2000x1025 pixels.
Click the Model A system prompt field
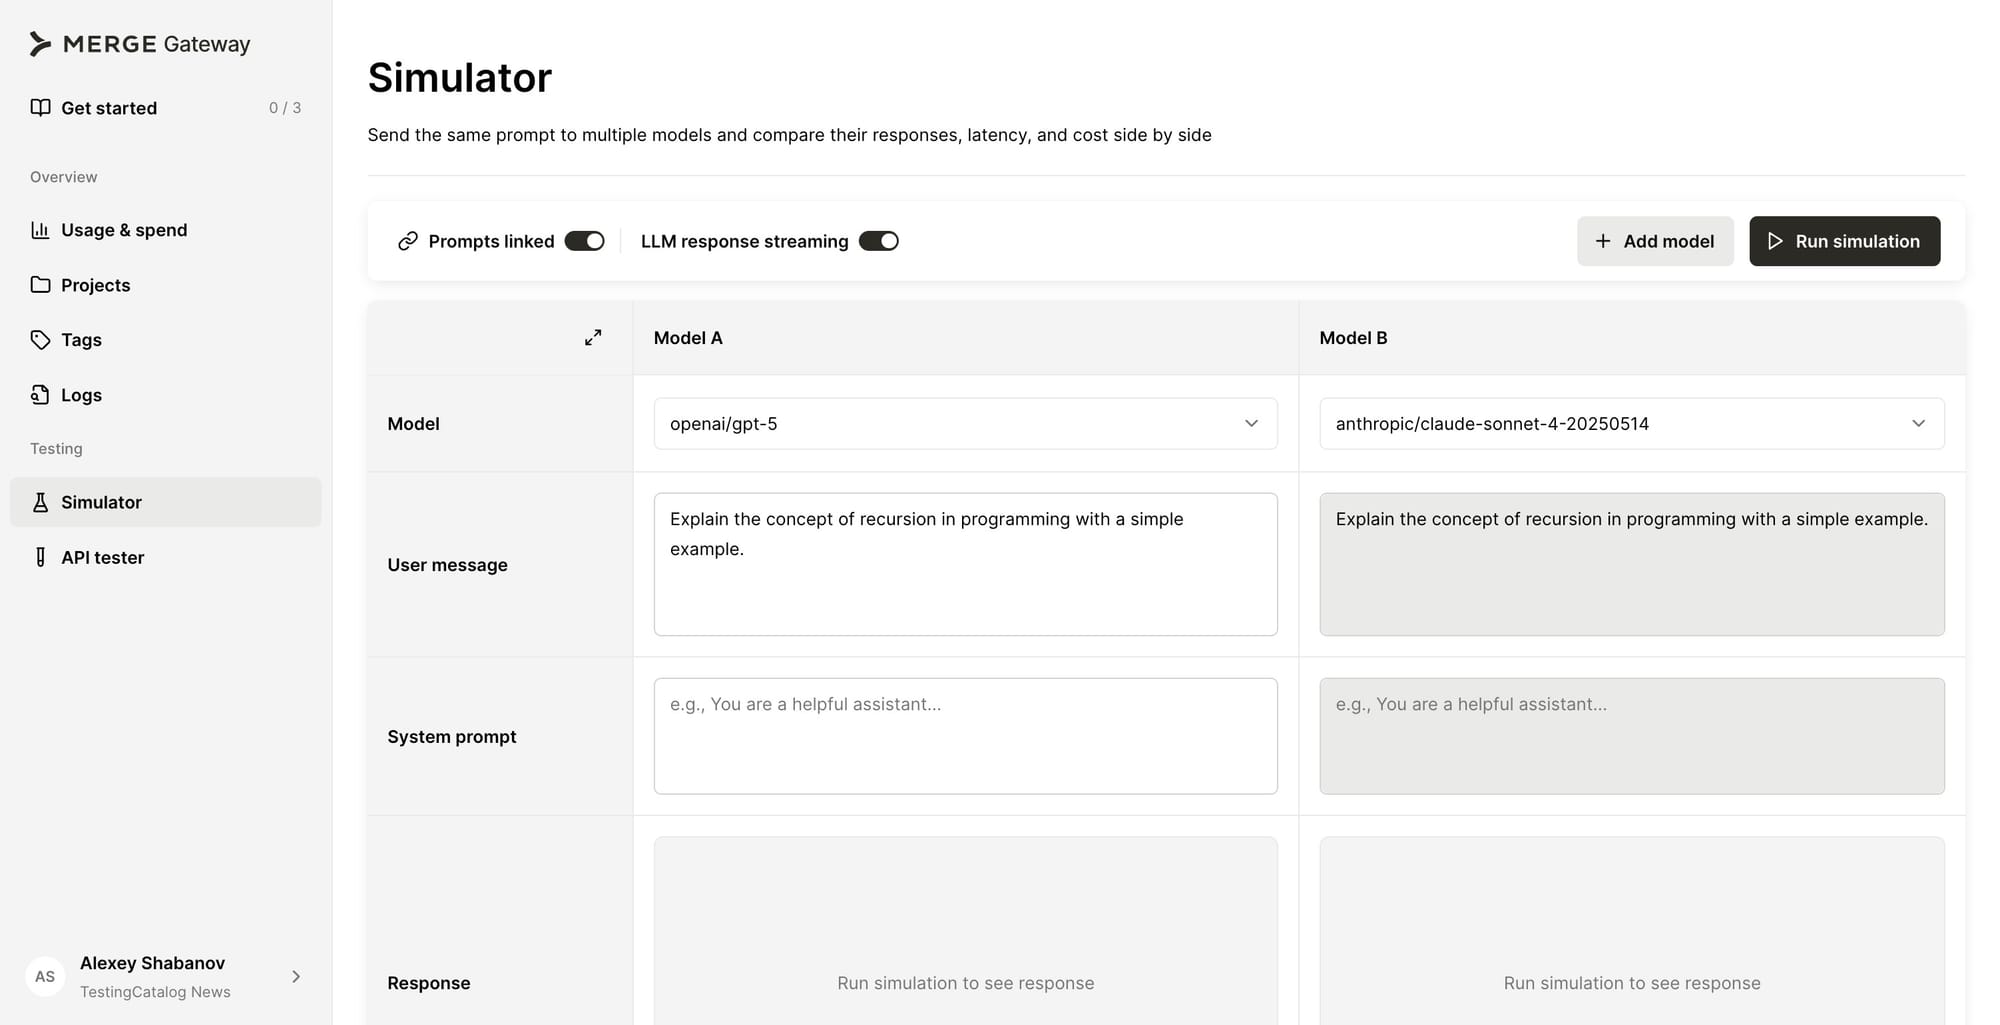(965, 736)
